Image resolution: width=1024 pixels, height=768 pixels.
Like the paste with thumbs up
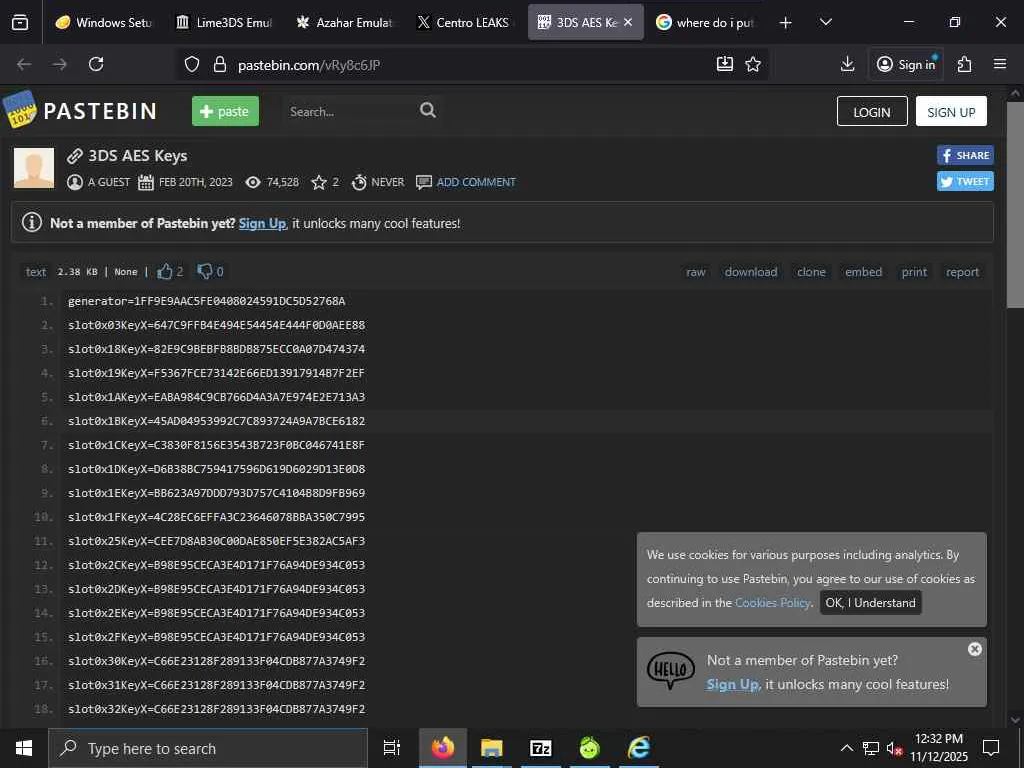click(x=165, y=272)
